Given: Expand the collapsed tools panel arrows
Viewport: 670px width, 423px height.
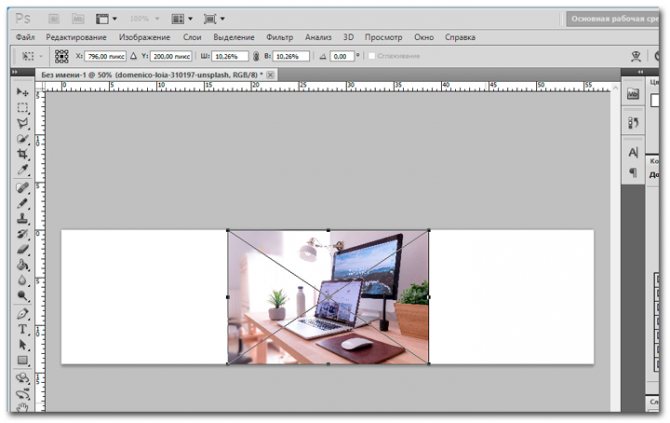Looking at the screenshot, I should (x=15, y=72).
